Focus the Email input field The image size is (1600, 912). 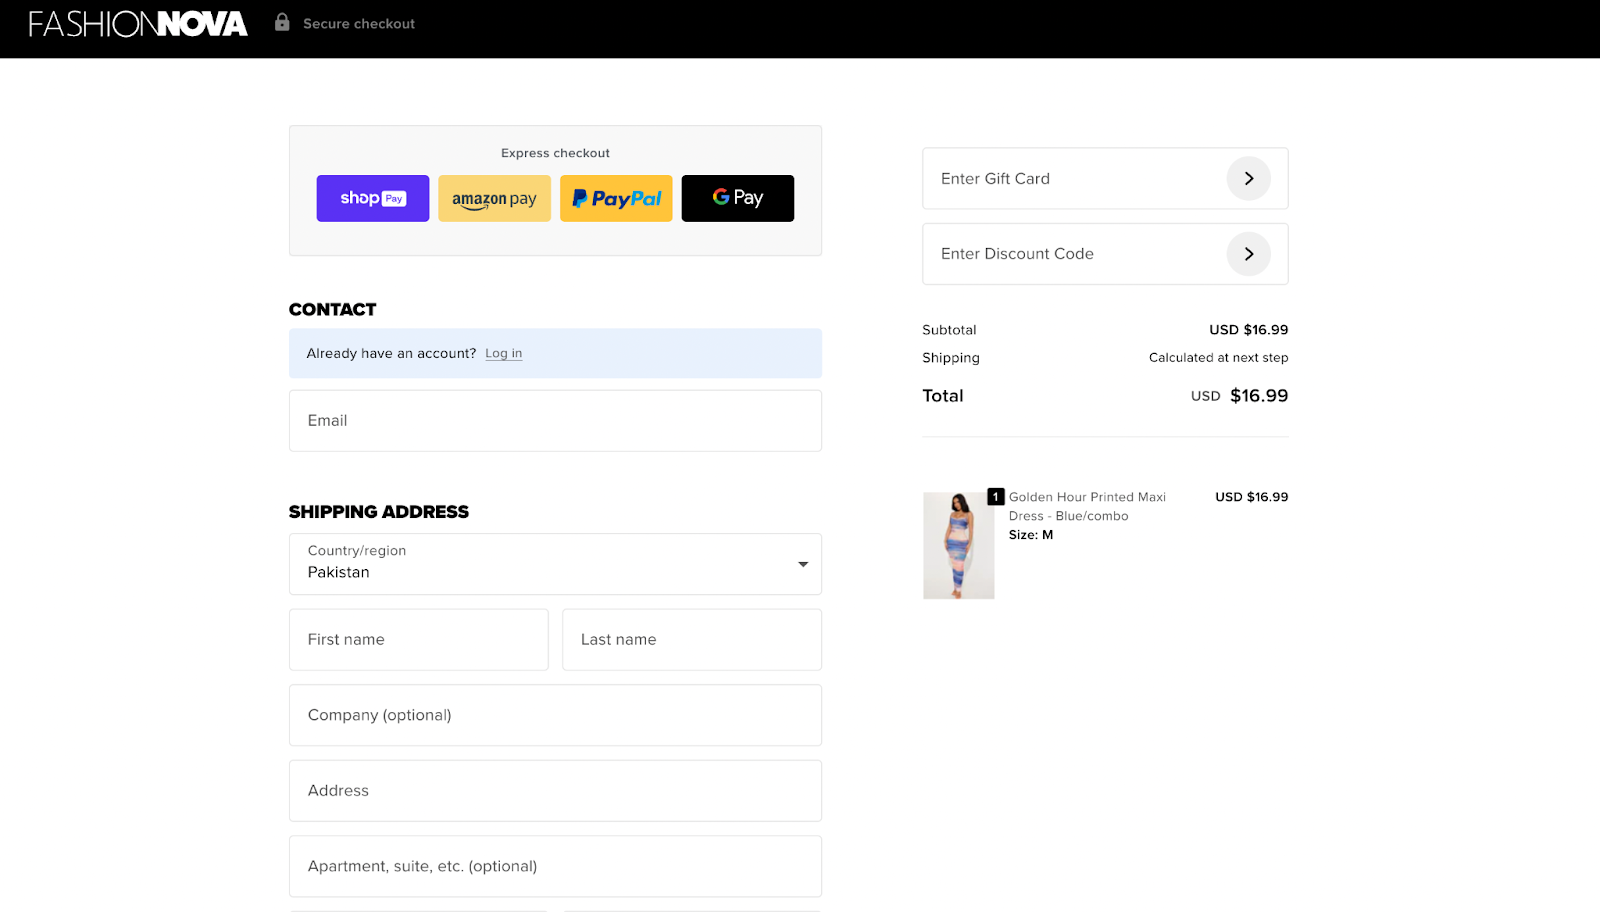[555, 421]
